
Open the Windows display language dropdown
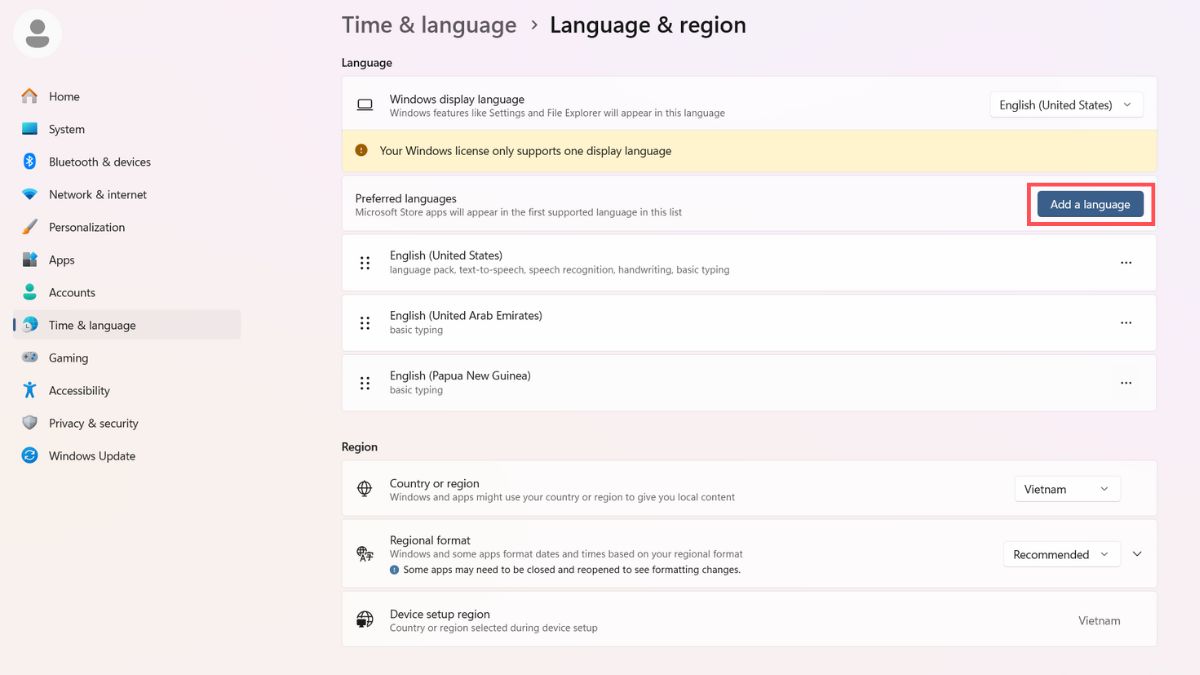1066,105
